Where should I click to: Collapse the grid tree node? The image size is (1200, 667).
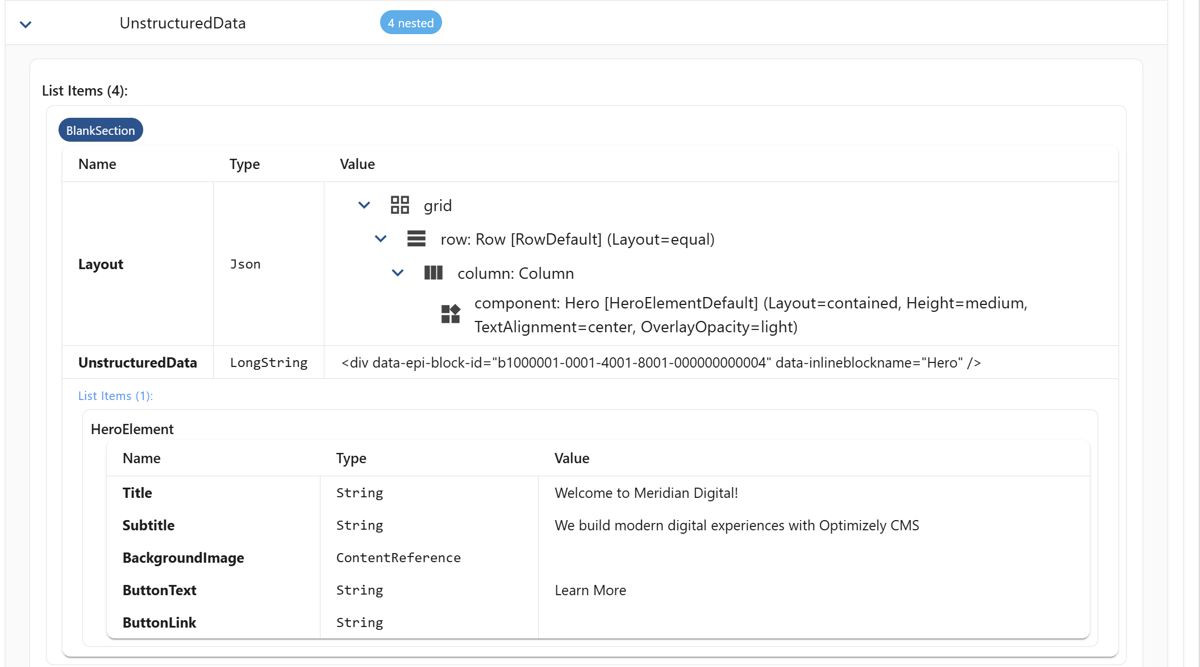[364, 204]
